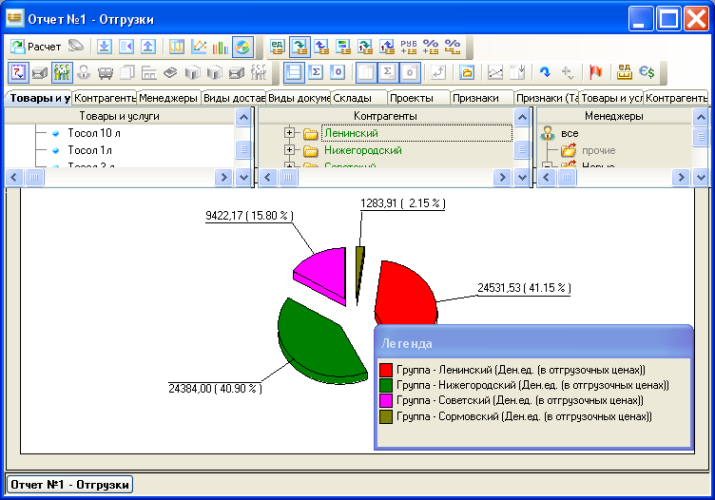Image resolution: width=715 pixels, height=500 pixels.
Task: Click the blue curved arrow icon
Action: click(x=545, y=72)
